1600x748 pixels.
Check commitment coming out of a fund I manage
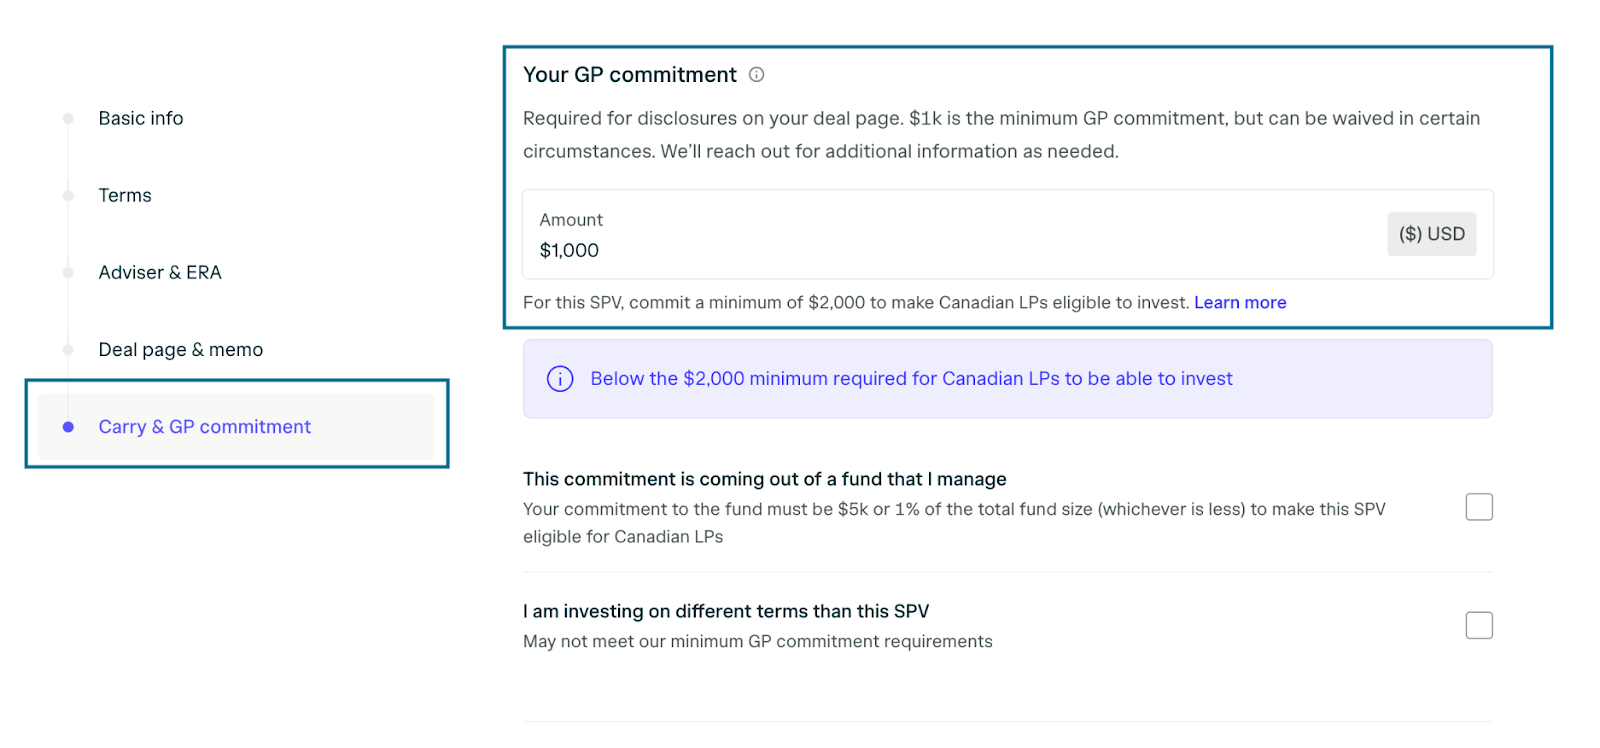1479,507
